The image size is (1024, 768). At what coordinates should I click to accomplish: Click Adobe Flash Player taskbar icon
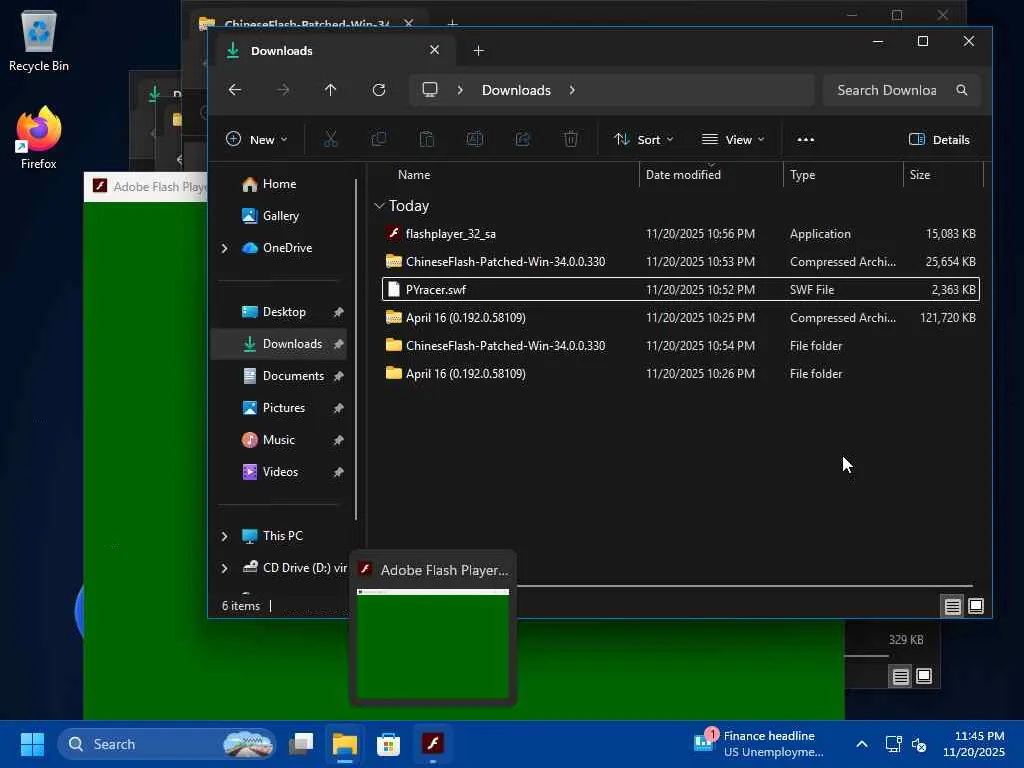pyautogui.click(x=432, y=744)
